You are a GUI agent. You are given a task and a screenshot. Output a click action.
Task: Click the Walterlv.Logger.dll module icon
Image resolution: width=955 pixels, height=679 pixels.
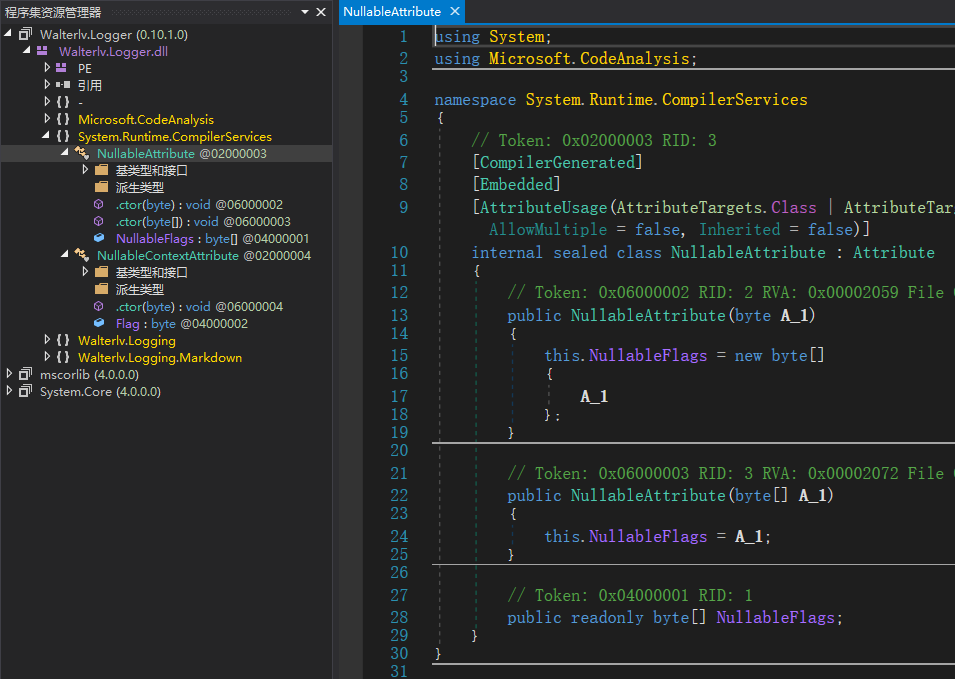(42, 51)
